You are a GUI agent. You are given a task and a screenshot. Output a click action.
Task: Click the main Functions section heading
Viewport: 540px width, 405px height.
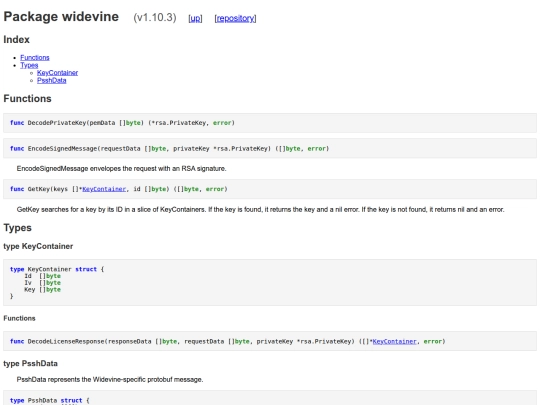pos(28,98)
